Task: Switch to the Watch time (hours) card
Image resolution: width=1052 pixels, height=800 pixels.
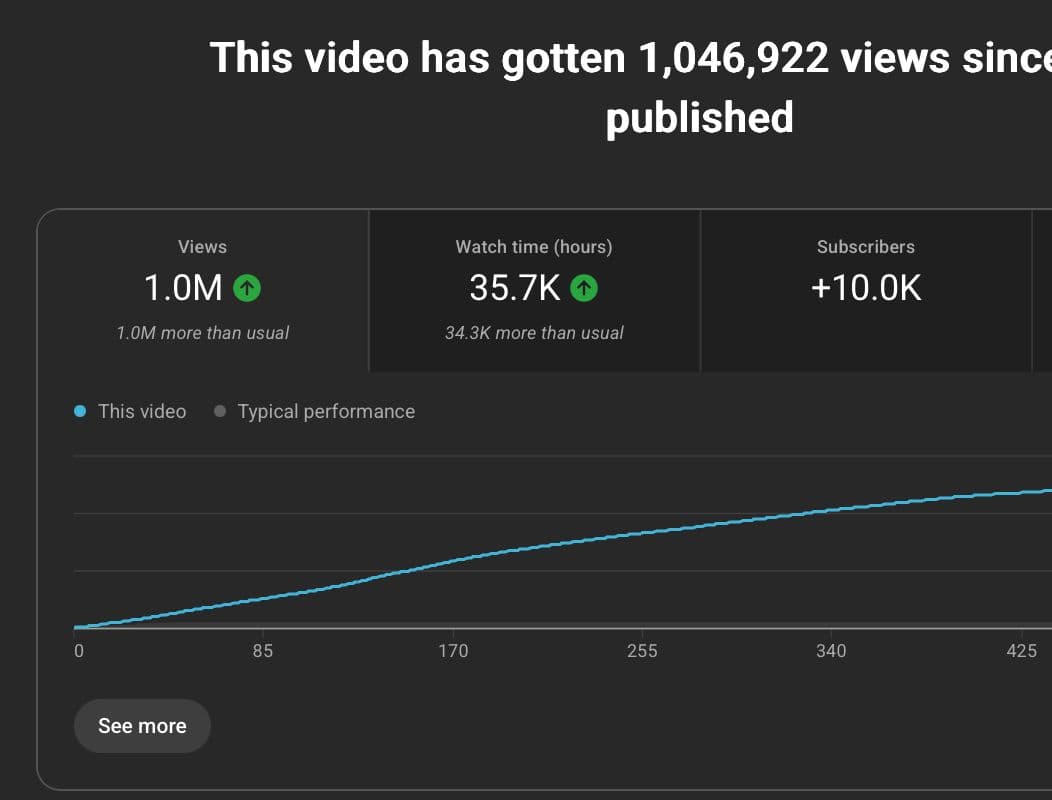Action: pos(533,290)
